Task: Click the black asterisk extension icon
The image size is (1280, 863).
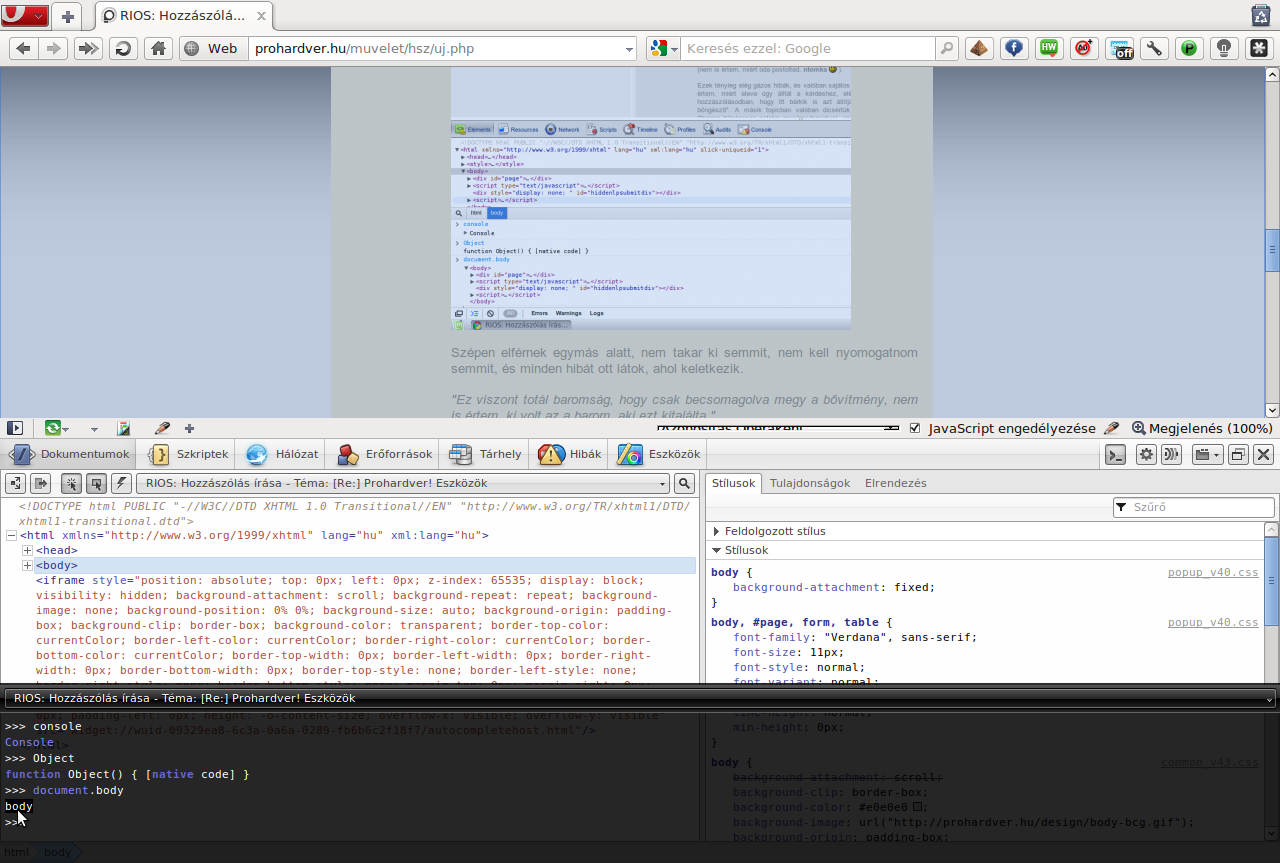Action: (1258, 47)
